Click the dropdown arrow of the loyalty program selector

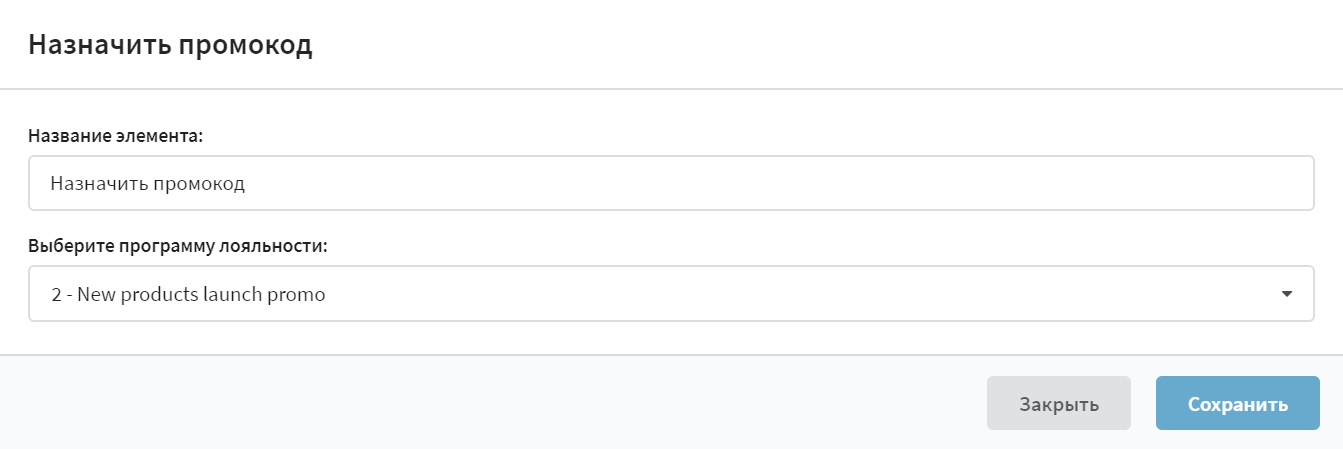1287,294
